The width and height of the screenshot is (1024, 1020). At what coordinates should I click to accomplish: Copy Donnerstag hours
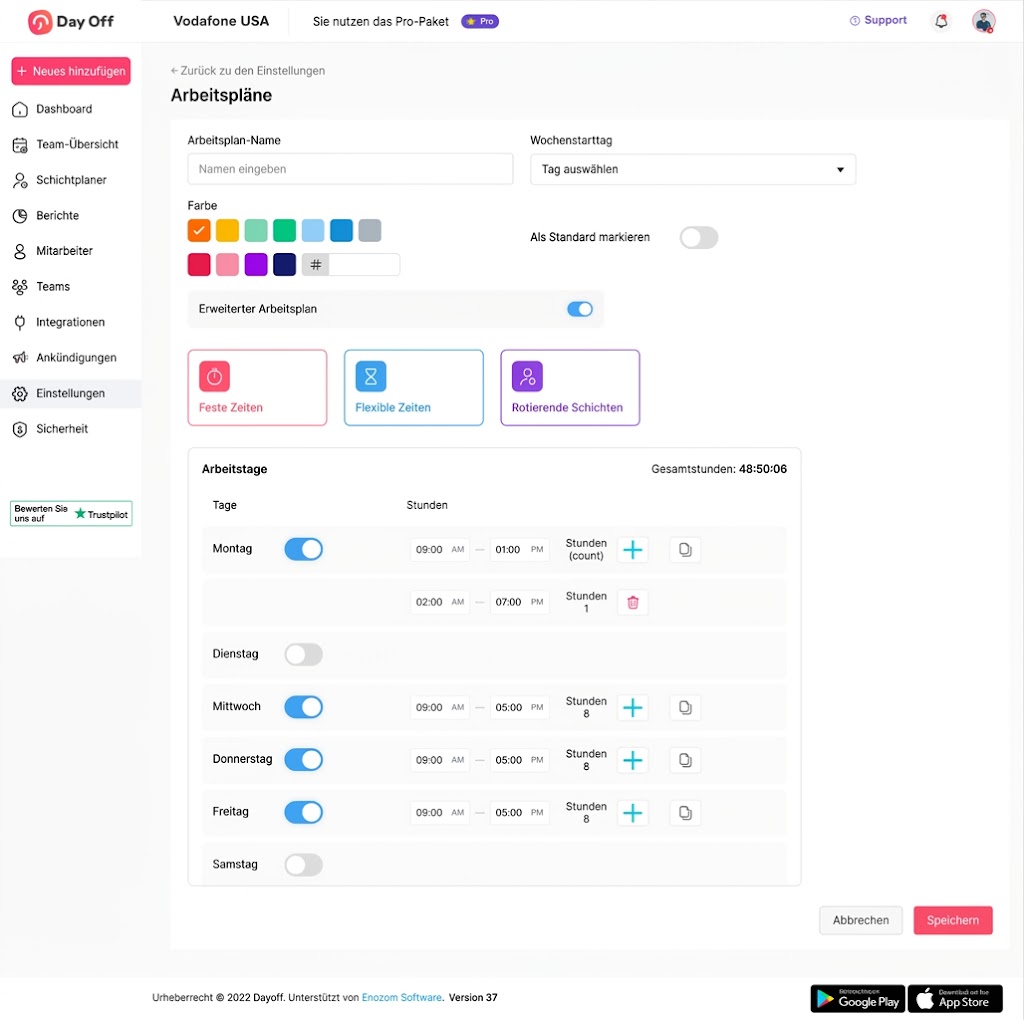point(685,760)
